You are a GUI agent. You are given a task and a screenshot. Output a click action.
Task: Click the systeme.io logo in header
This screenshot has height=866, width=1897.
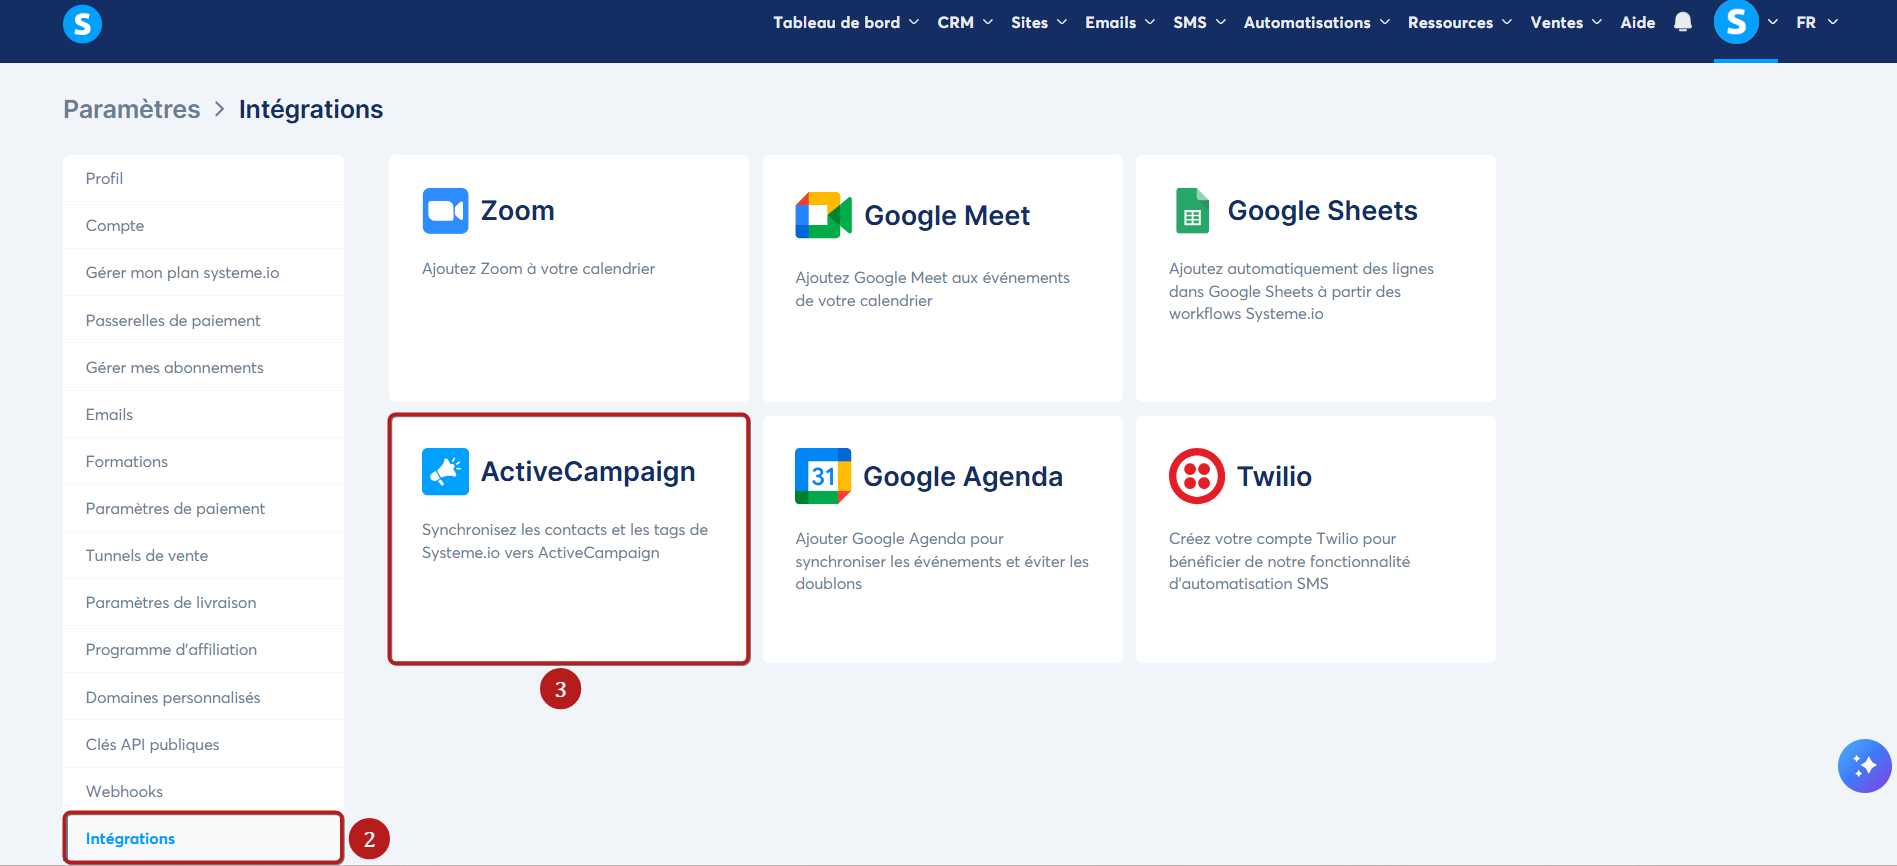(82, 23)
